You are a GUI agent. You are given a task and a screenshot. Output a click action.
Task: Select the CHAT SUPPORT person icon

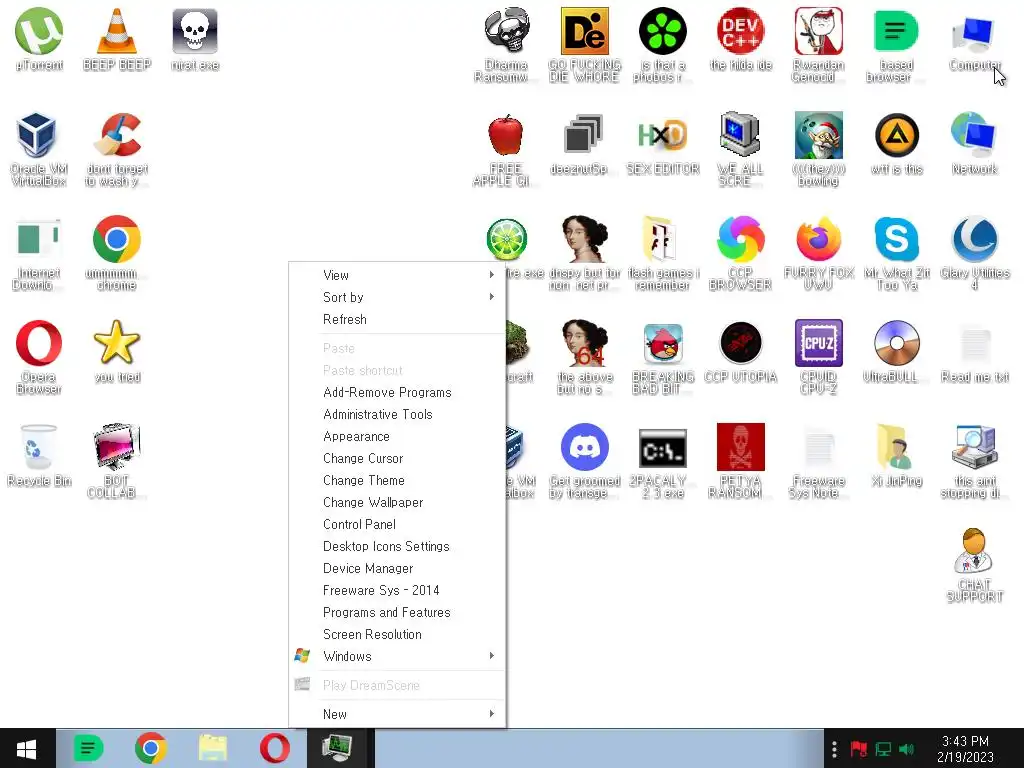click(x=974, y=551)
